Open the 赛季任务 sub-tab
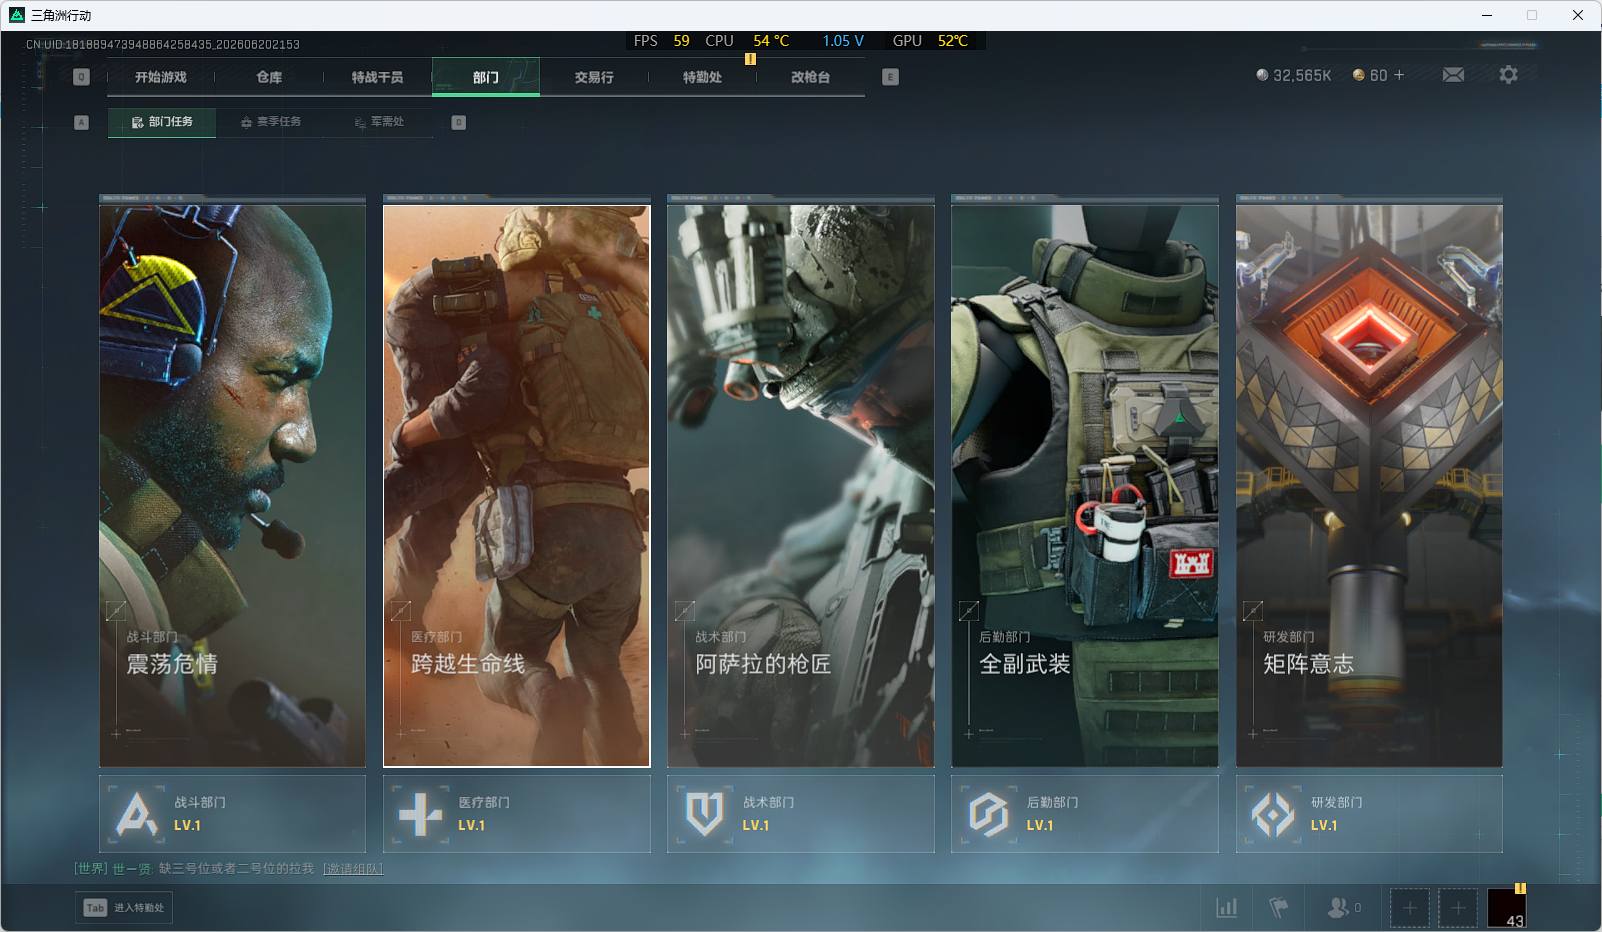The image size is (1602, 932). (x=270, y=122)
